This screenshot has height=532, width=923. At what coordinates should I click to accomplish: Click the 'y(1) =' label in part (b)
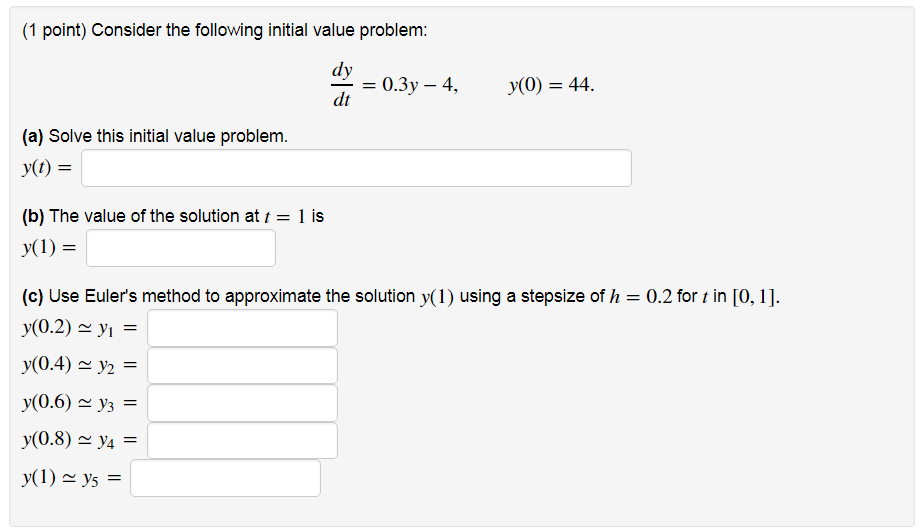[x=49, y=247]
